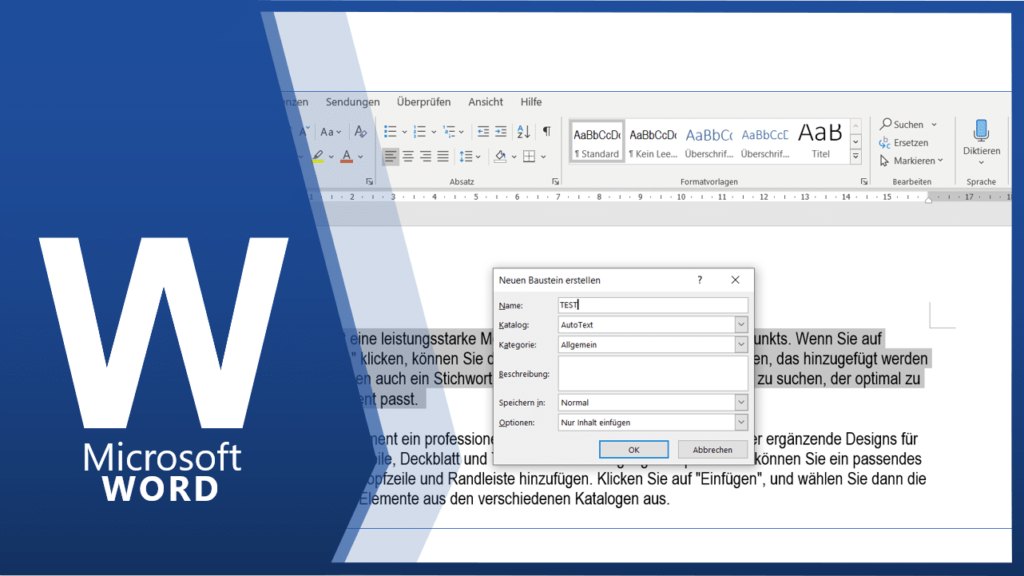1024x576 pixels.
Task: Expand the styles gallery more button
Action: pyautogui.click(x=856, y=157)
